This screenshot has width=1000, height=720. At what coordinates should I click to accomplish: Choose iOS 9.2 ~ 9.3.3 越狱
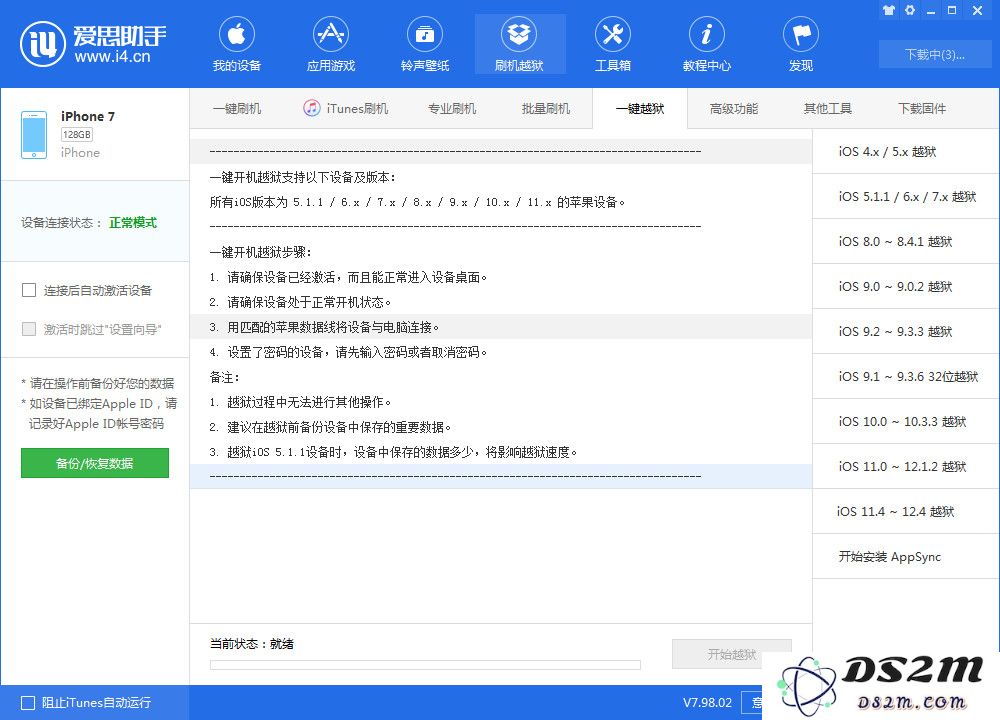(x=906, y=331)
